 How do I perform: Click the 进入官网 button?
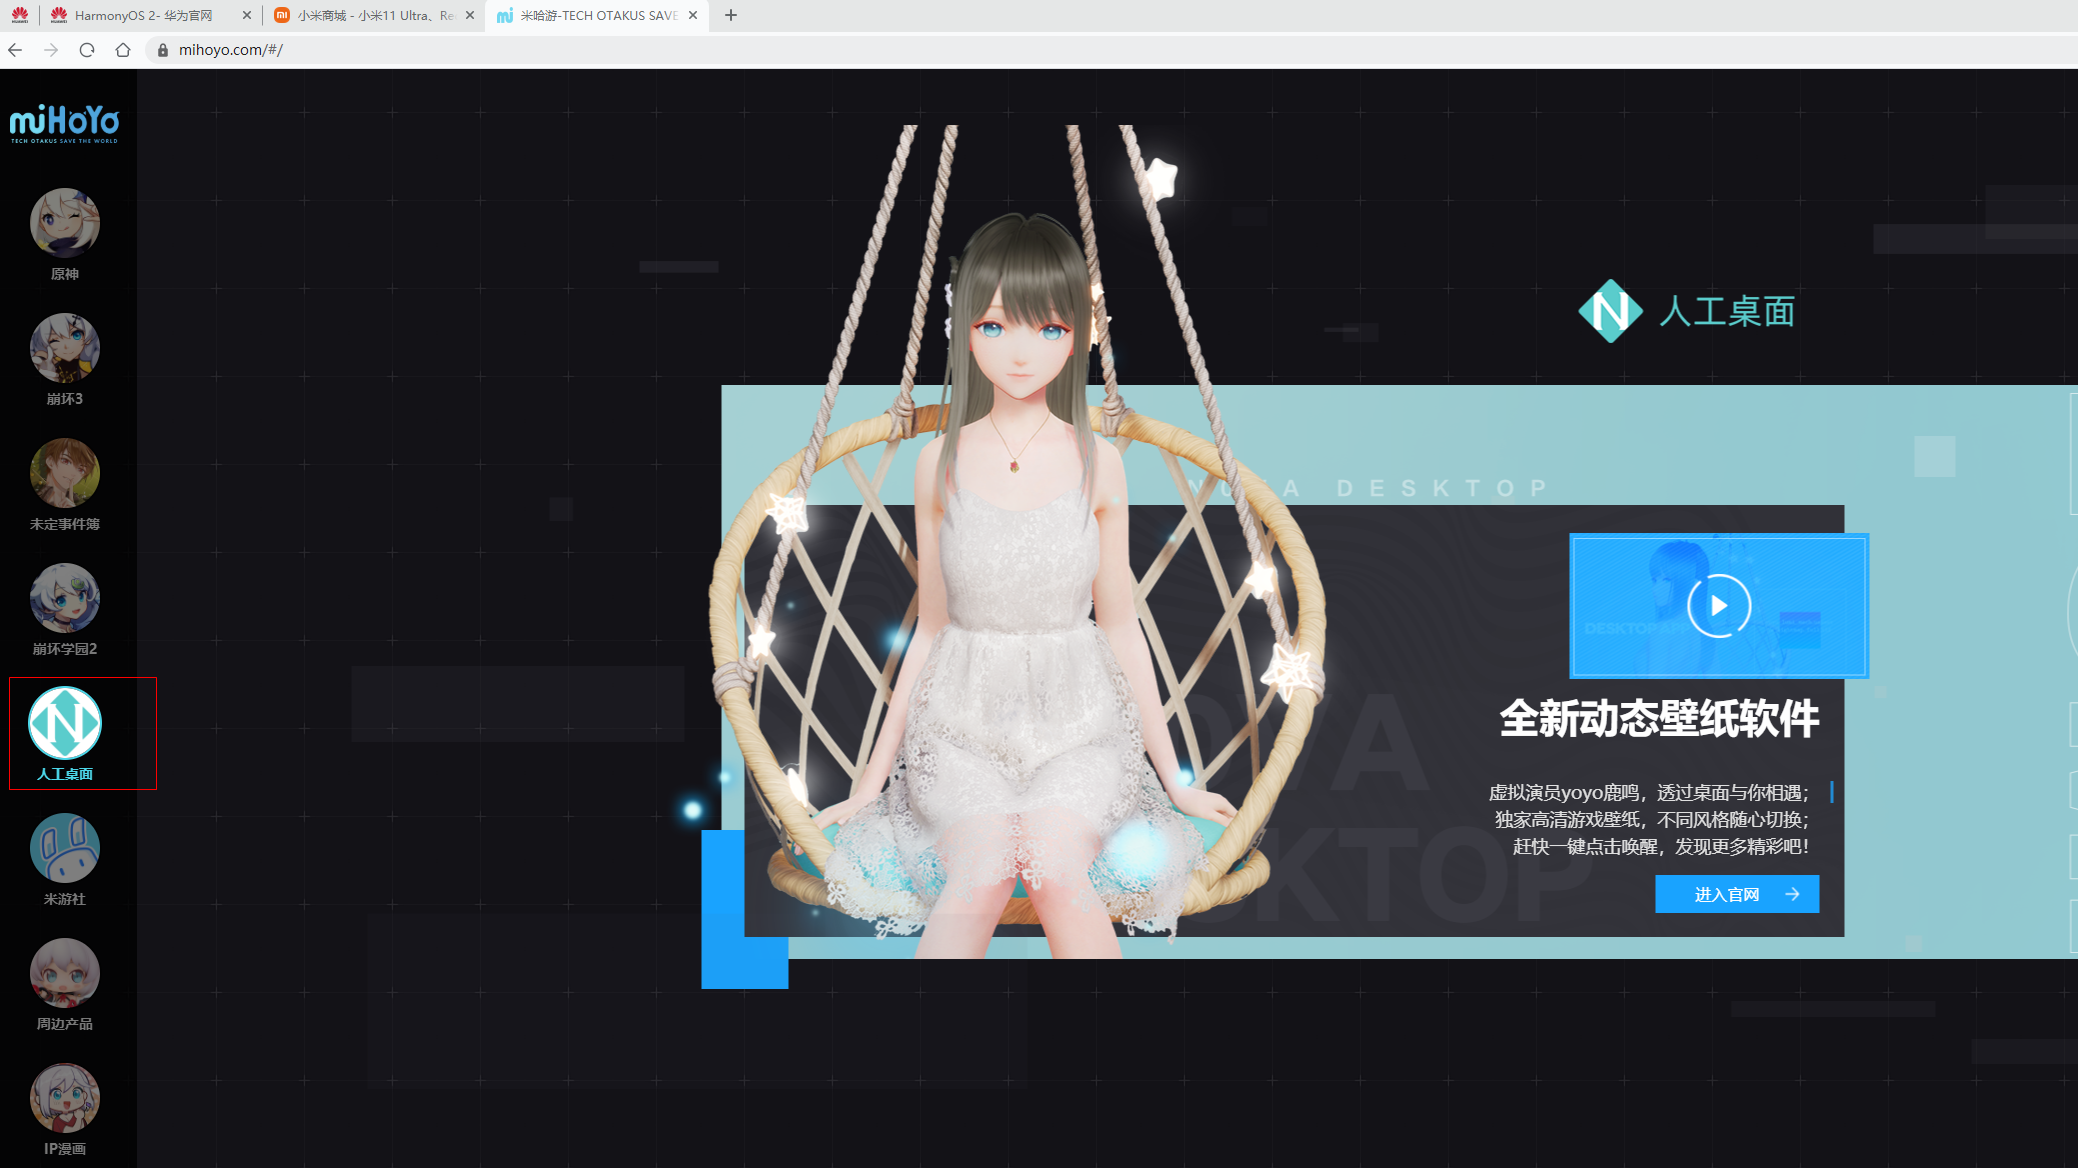(1736, 894)
